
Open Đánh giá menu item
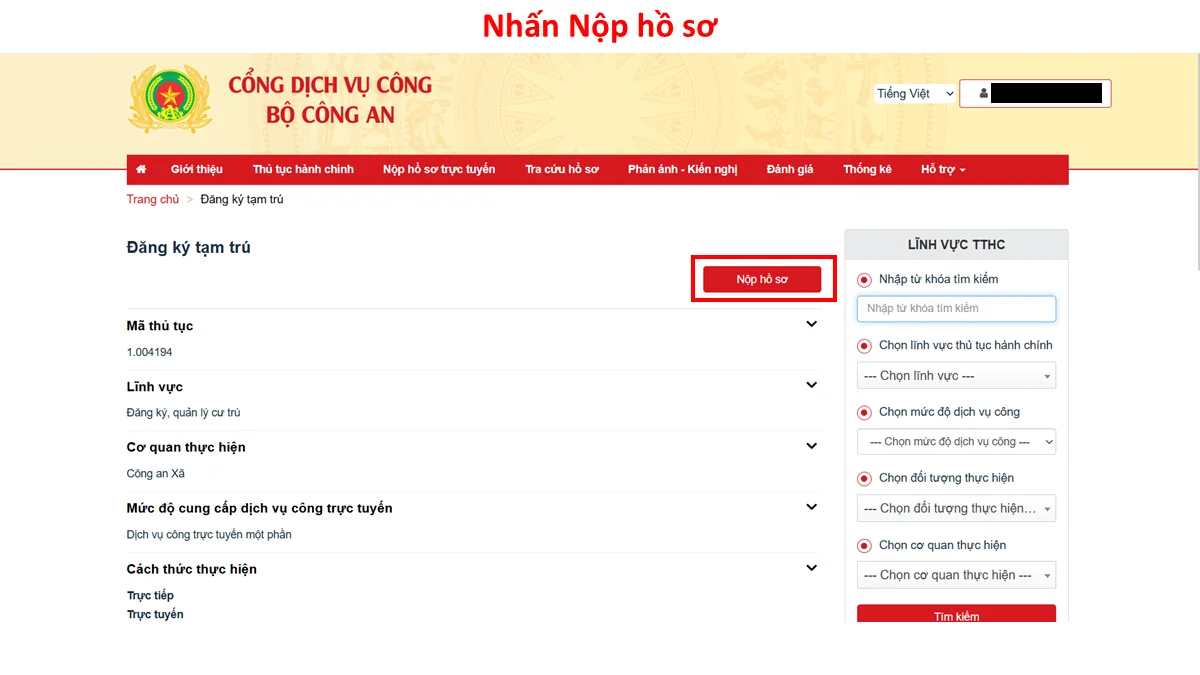pyautogui.click(x=790, y=170)
